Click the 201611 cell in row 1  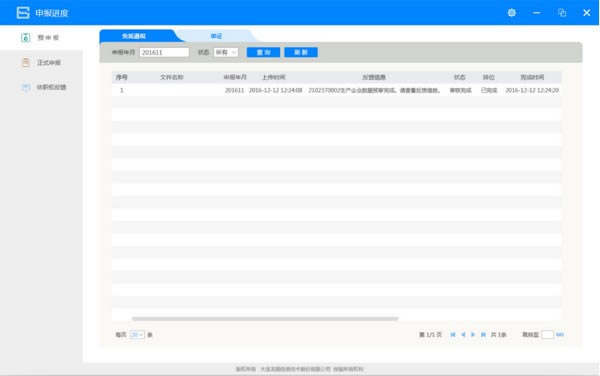(x=234, y=90)
